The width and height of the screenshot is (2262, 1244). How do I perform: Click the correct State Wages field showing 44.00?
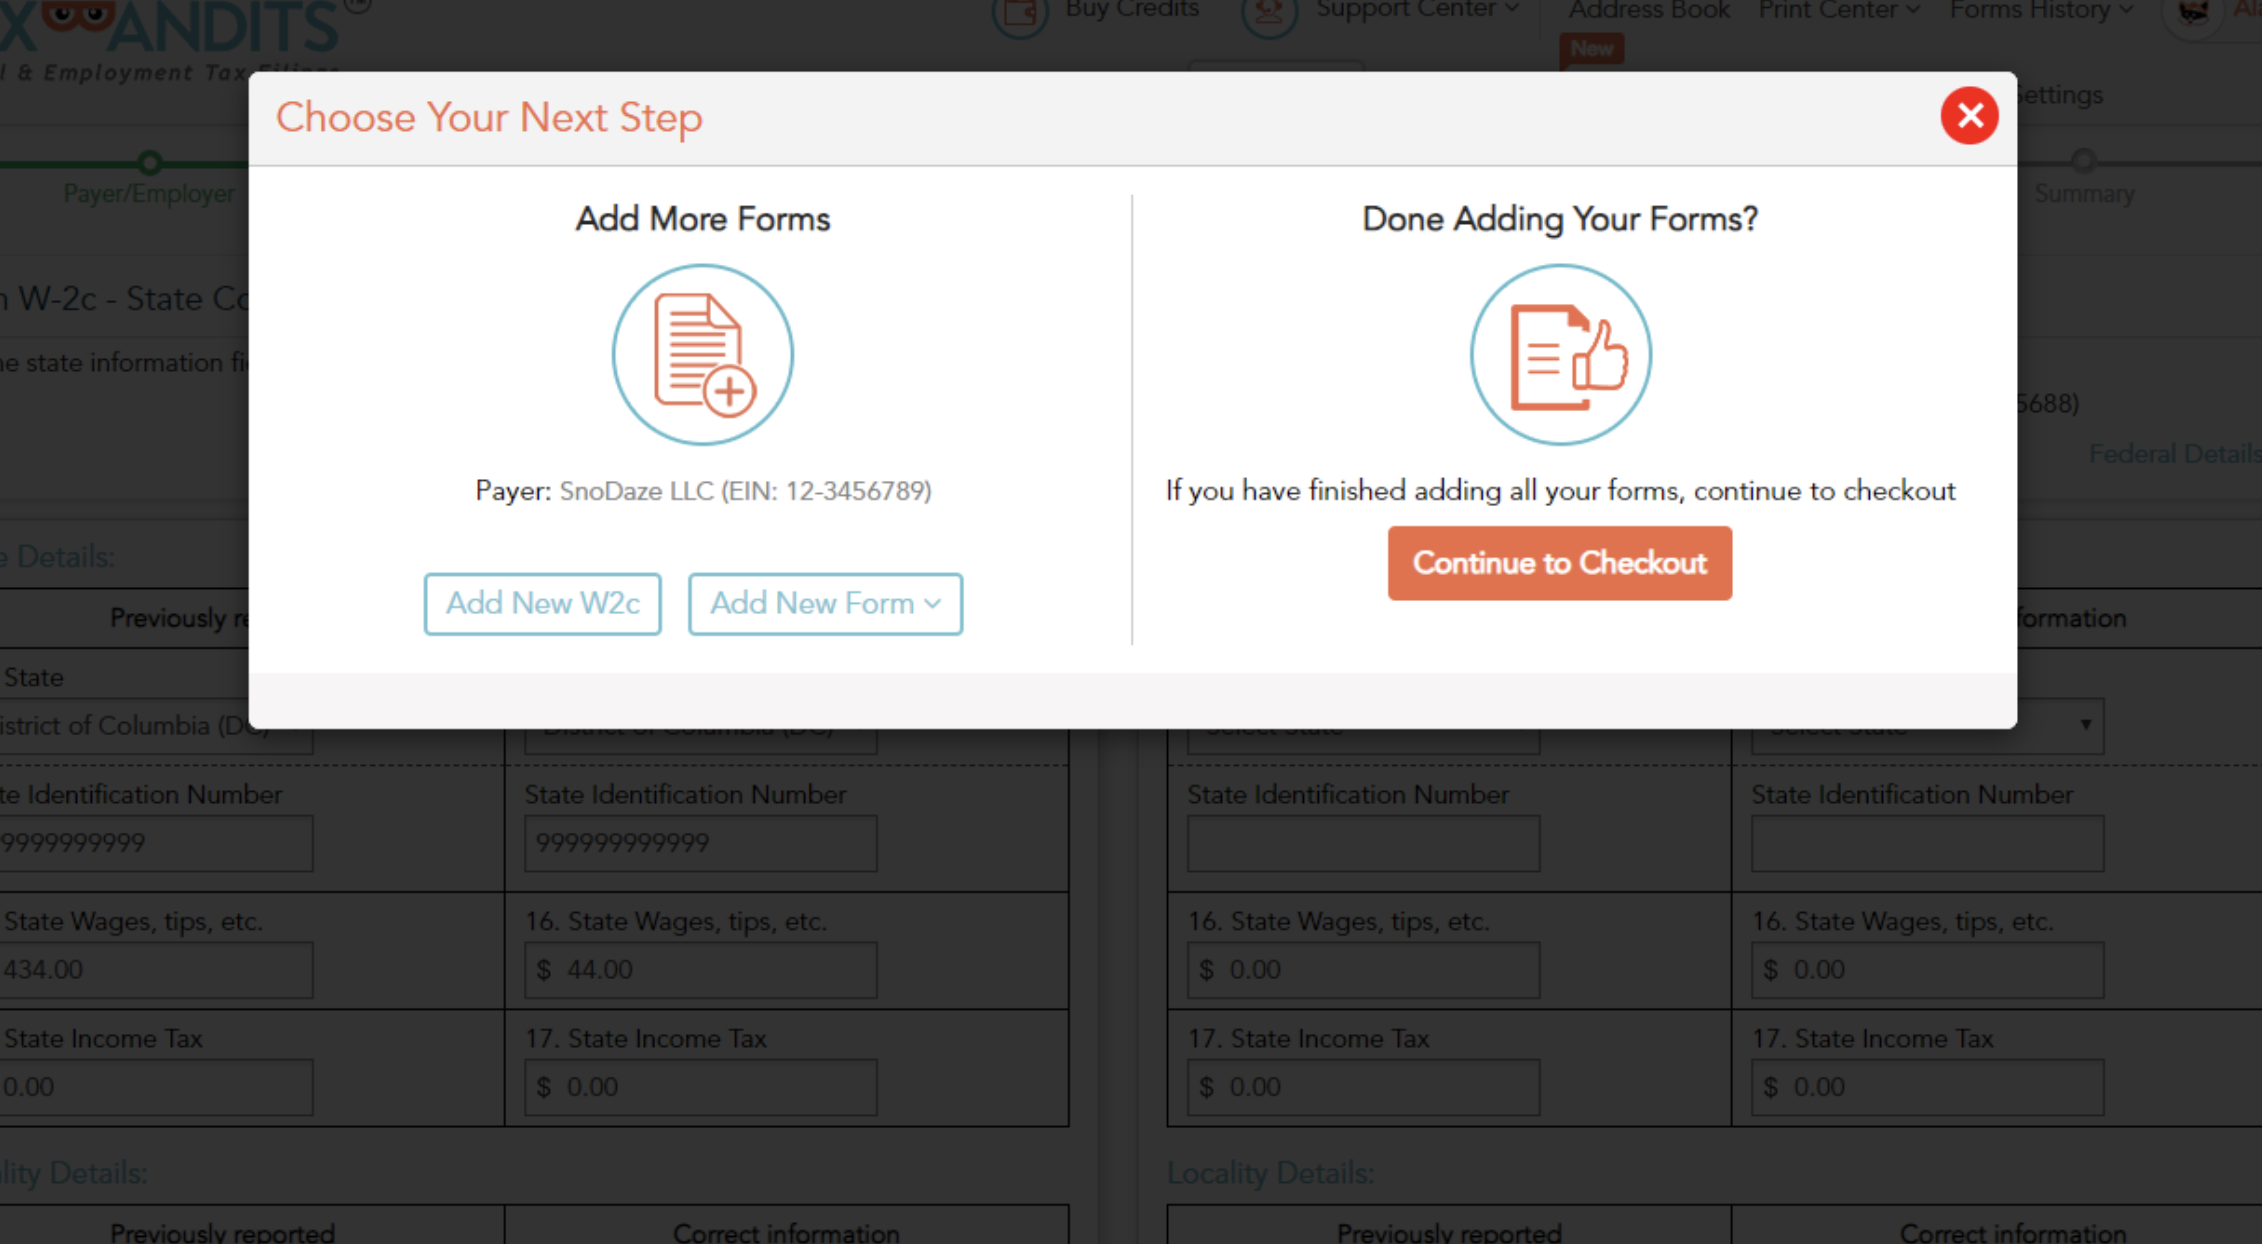(x=700, y=969)
